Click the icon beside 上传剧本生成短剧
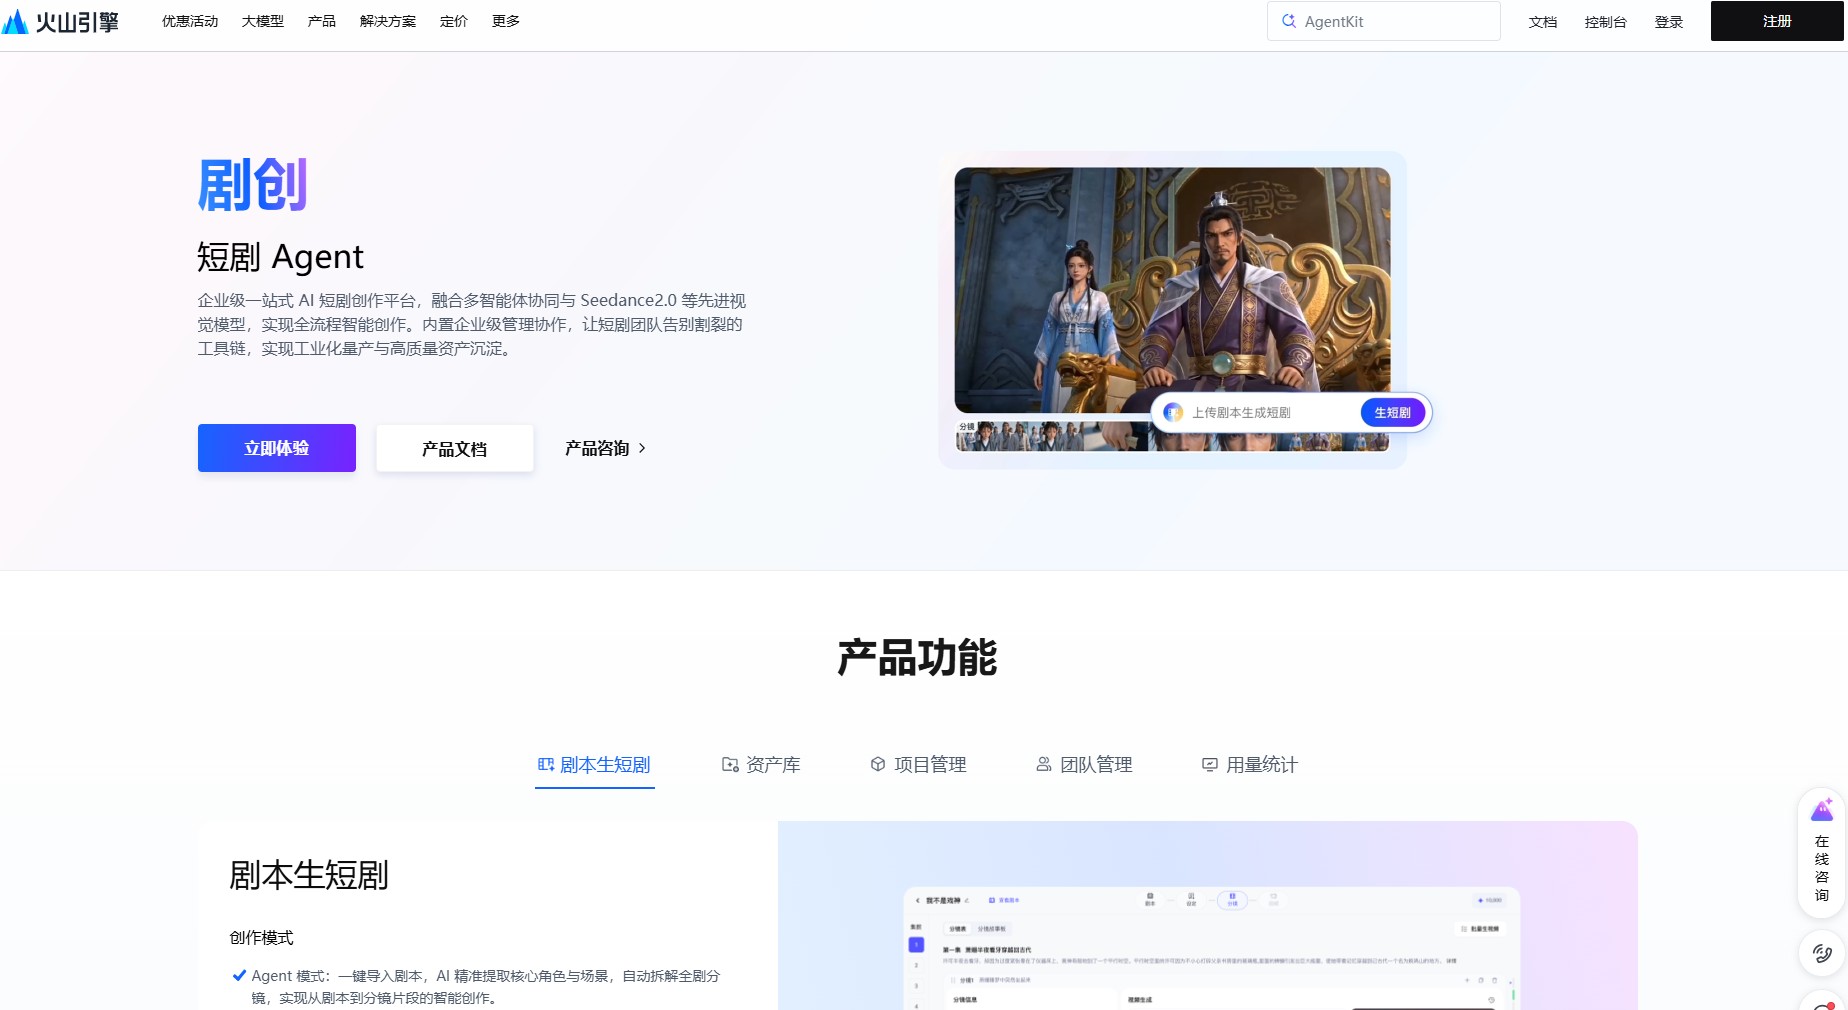The width and height of the screenshot is (1848, 1010). pos(1173,412)
